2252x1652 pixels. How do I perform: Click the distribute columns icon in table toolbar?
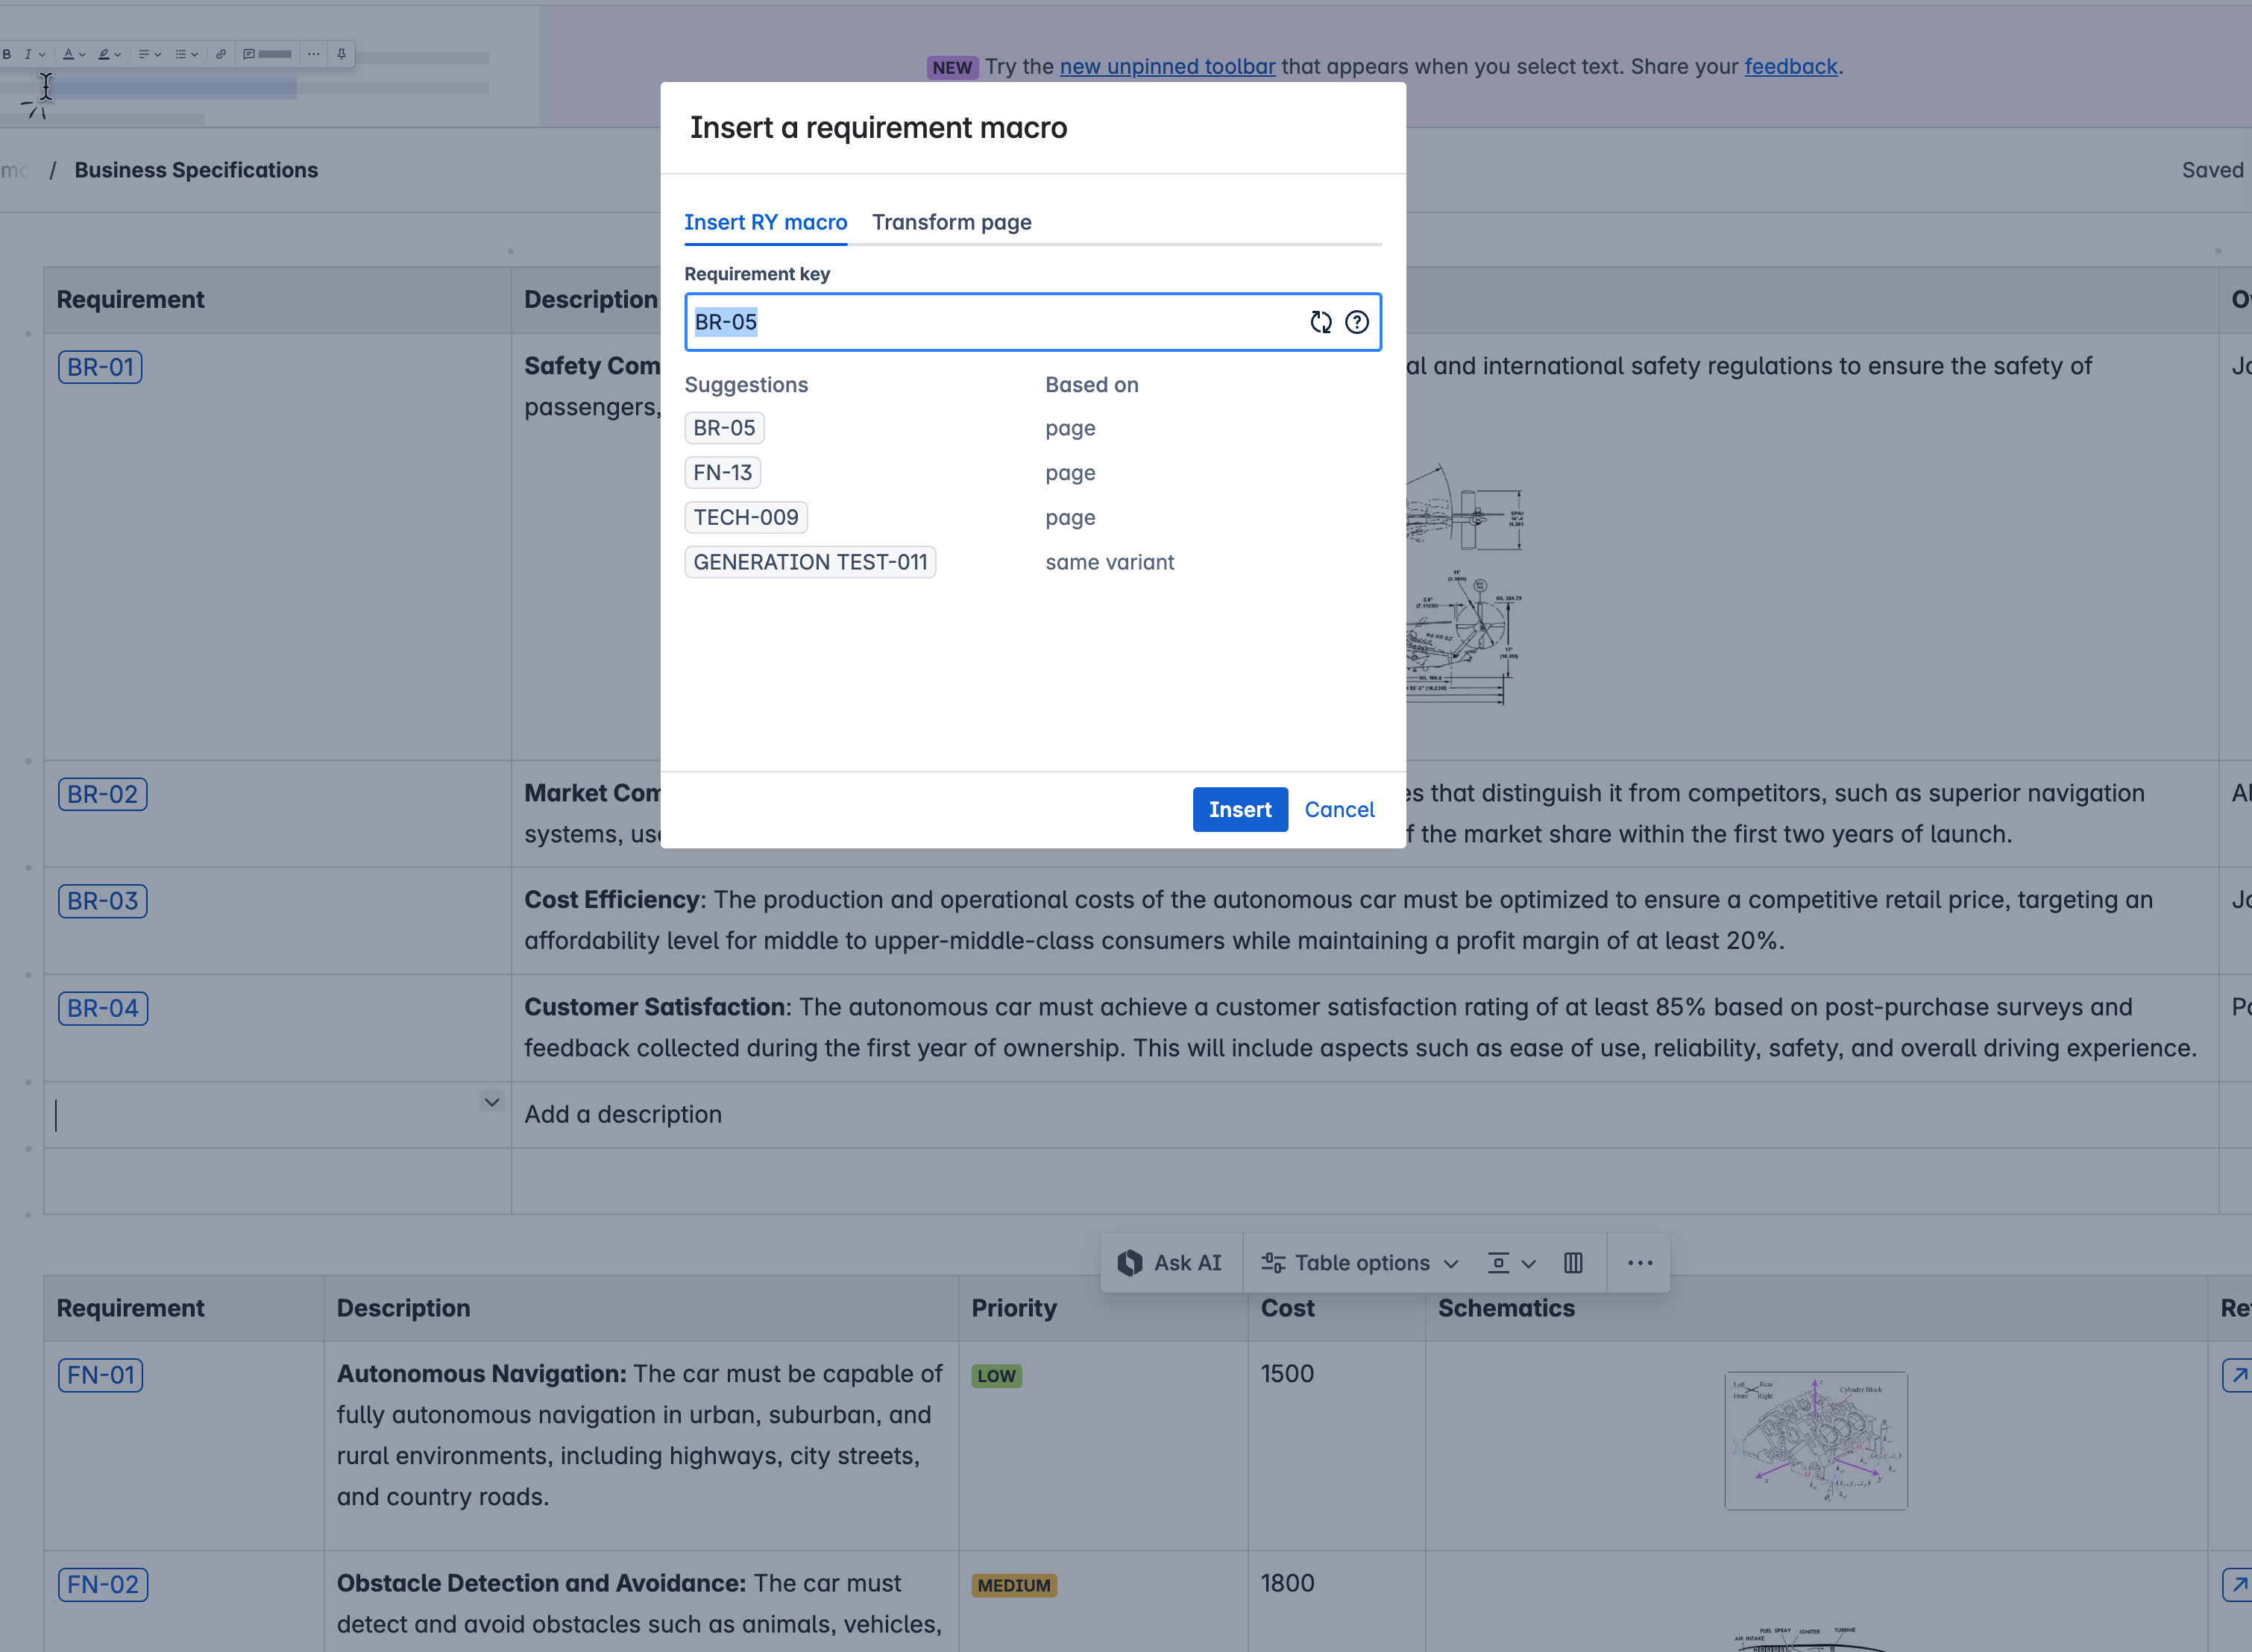tap(1572, 1263)
